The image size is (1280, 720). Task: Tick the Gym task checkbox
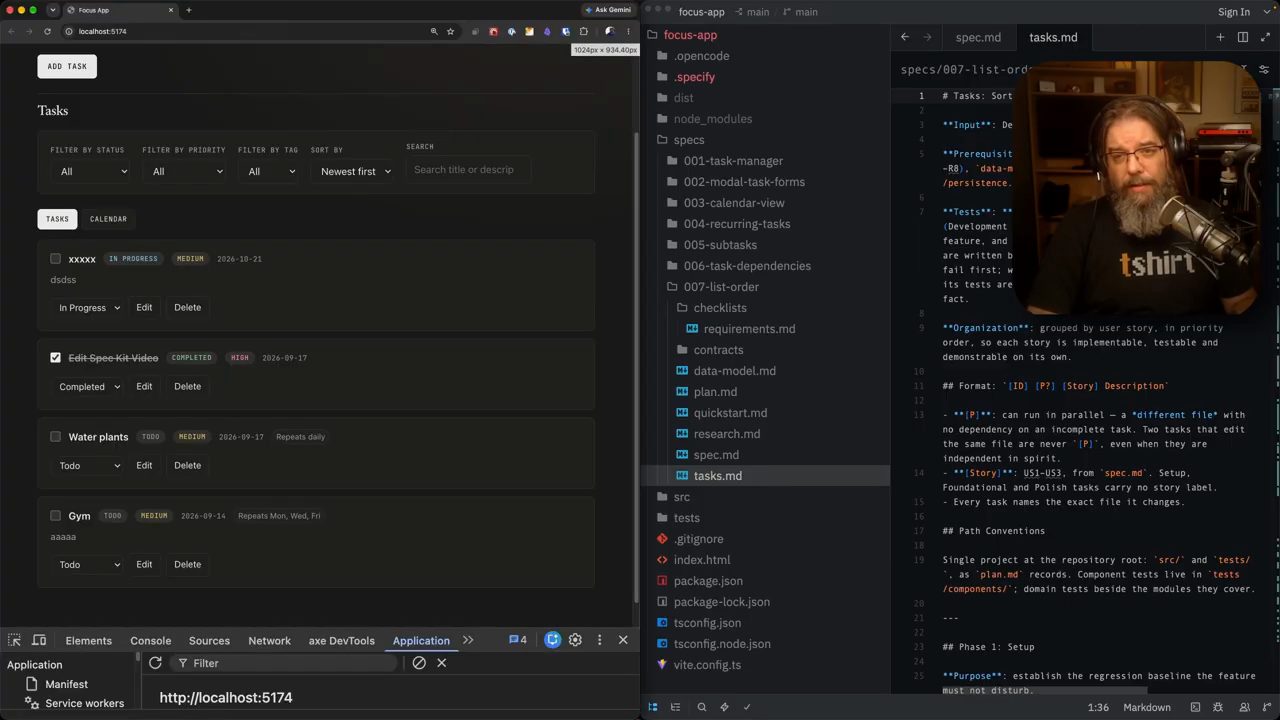tap(55, 515)
